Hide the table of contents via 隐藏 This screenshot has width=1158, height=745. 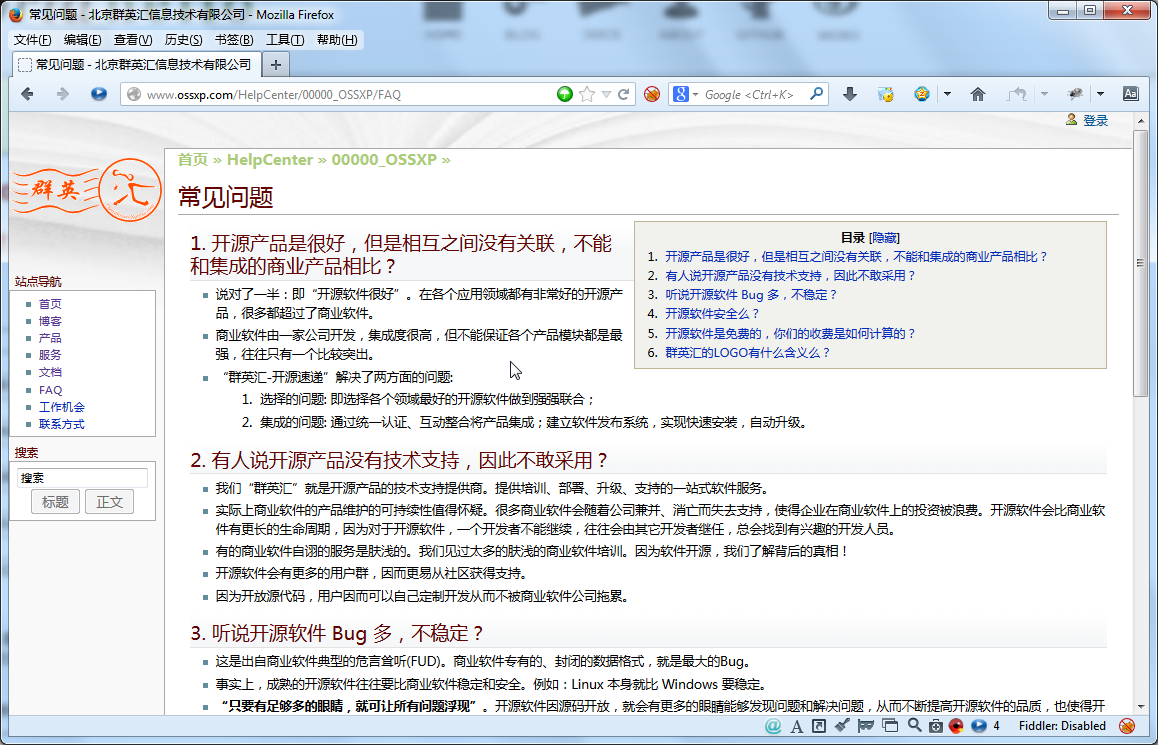pyautogui.click(x=884, y=238)
